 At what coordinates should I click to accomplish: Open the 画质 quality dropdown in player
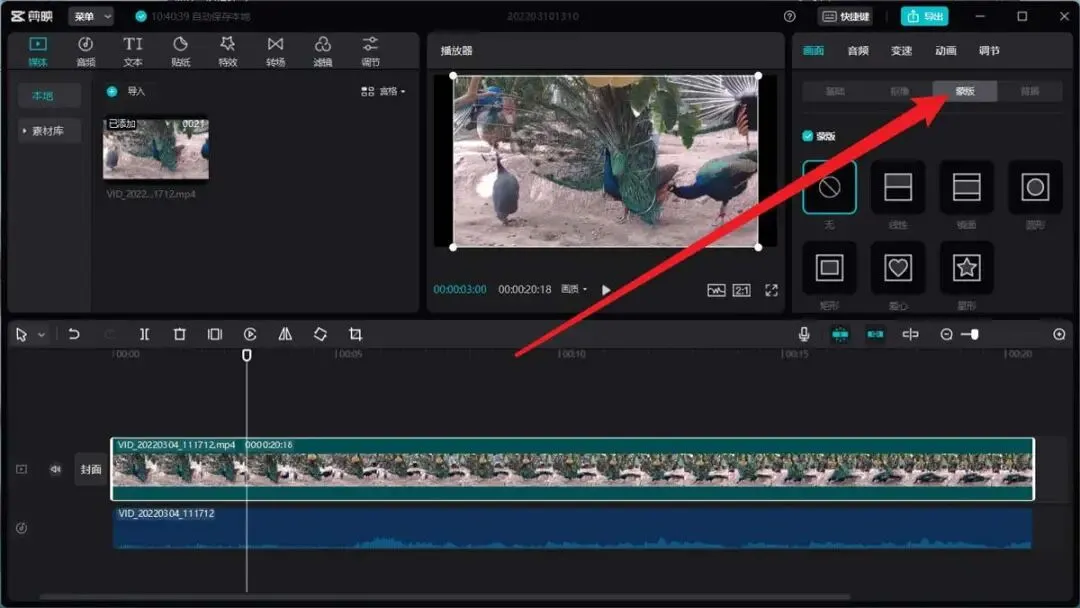point(574,289)
